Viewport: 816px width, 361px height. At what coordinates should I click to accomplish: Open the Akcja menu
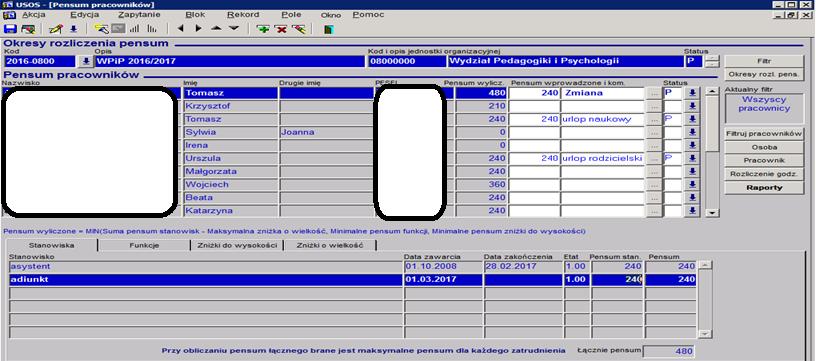coord(34,15)
